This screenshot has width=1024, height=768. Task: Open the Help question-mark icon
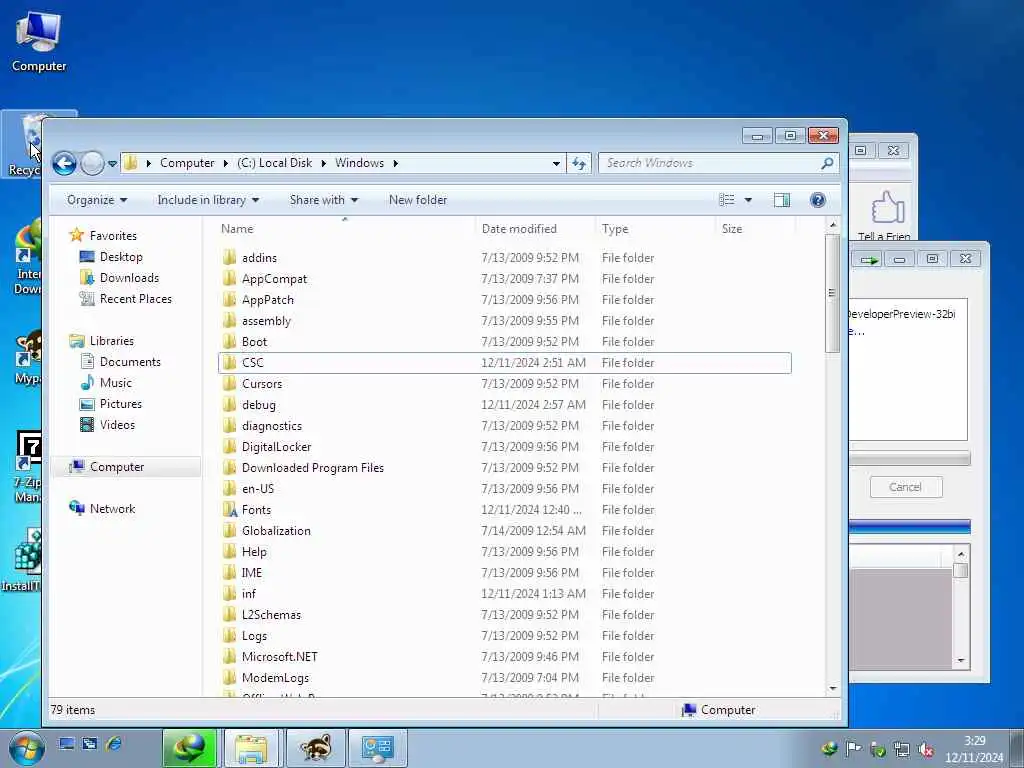[817, 200]
